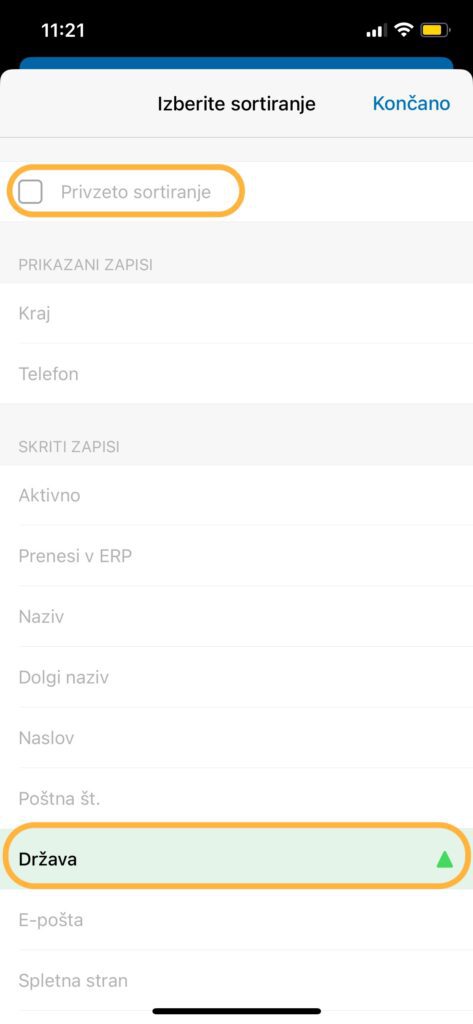Tap the home indicator bar
The image size is (473, 1024).
[x=236, y=1011]
